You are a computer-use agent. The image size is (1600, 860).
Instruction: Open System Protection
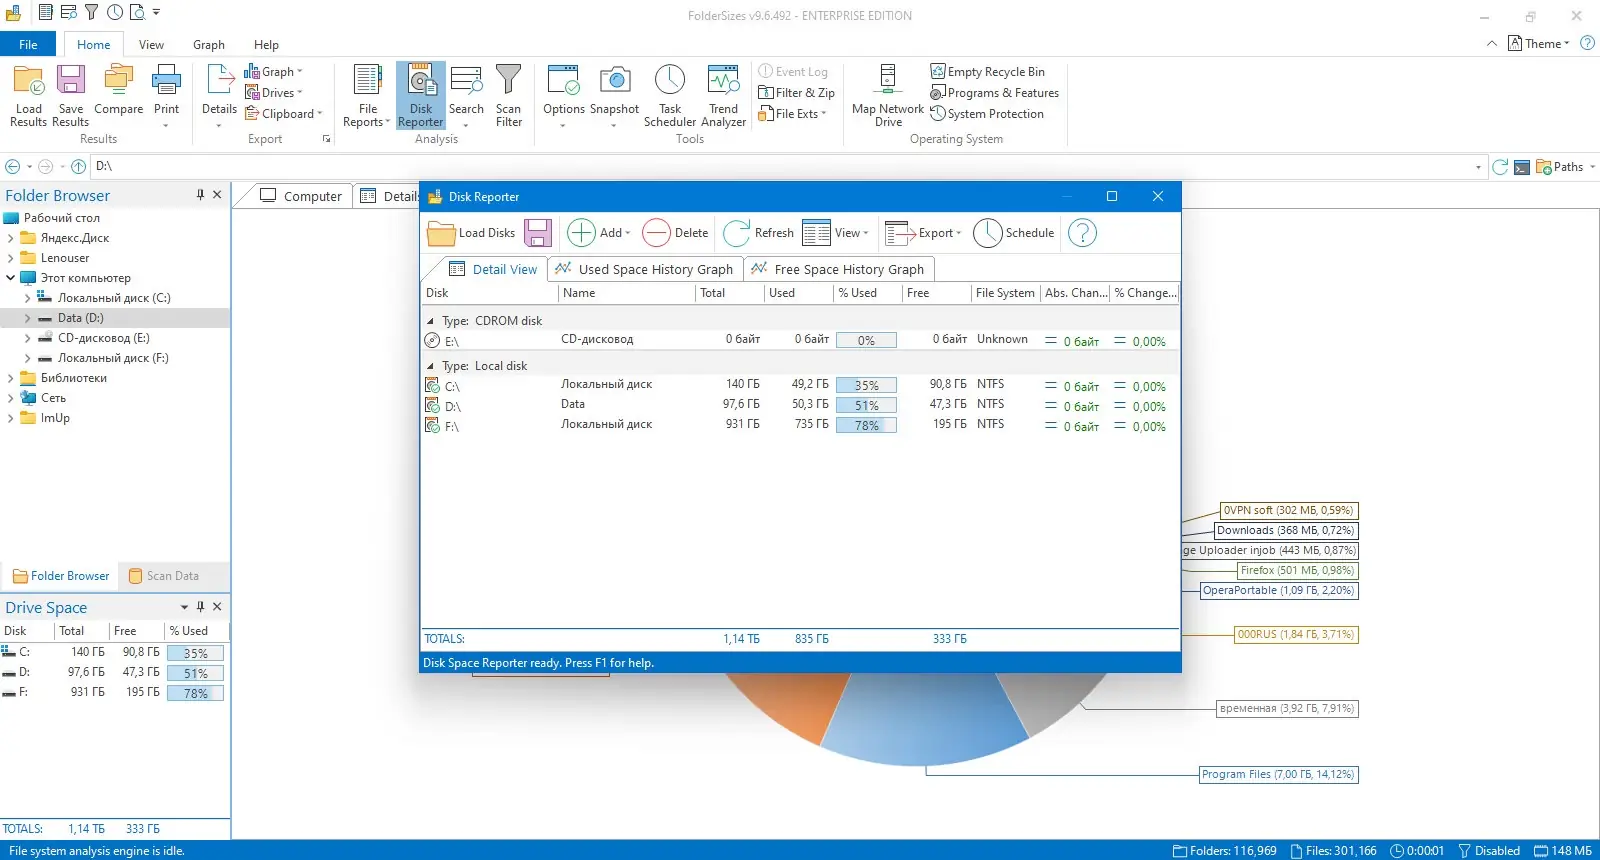tap(986, 114)
